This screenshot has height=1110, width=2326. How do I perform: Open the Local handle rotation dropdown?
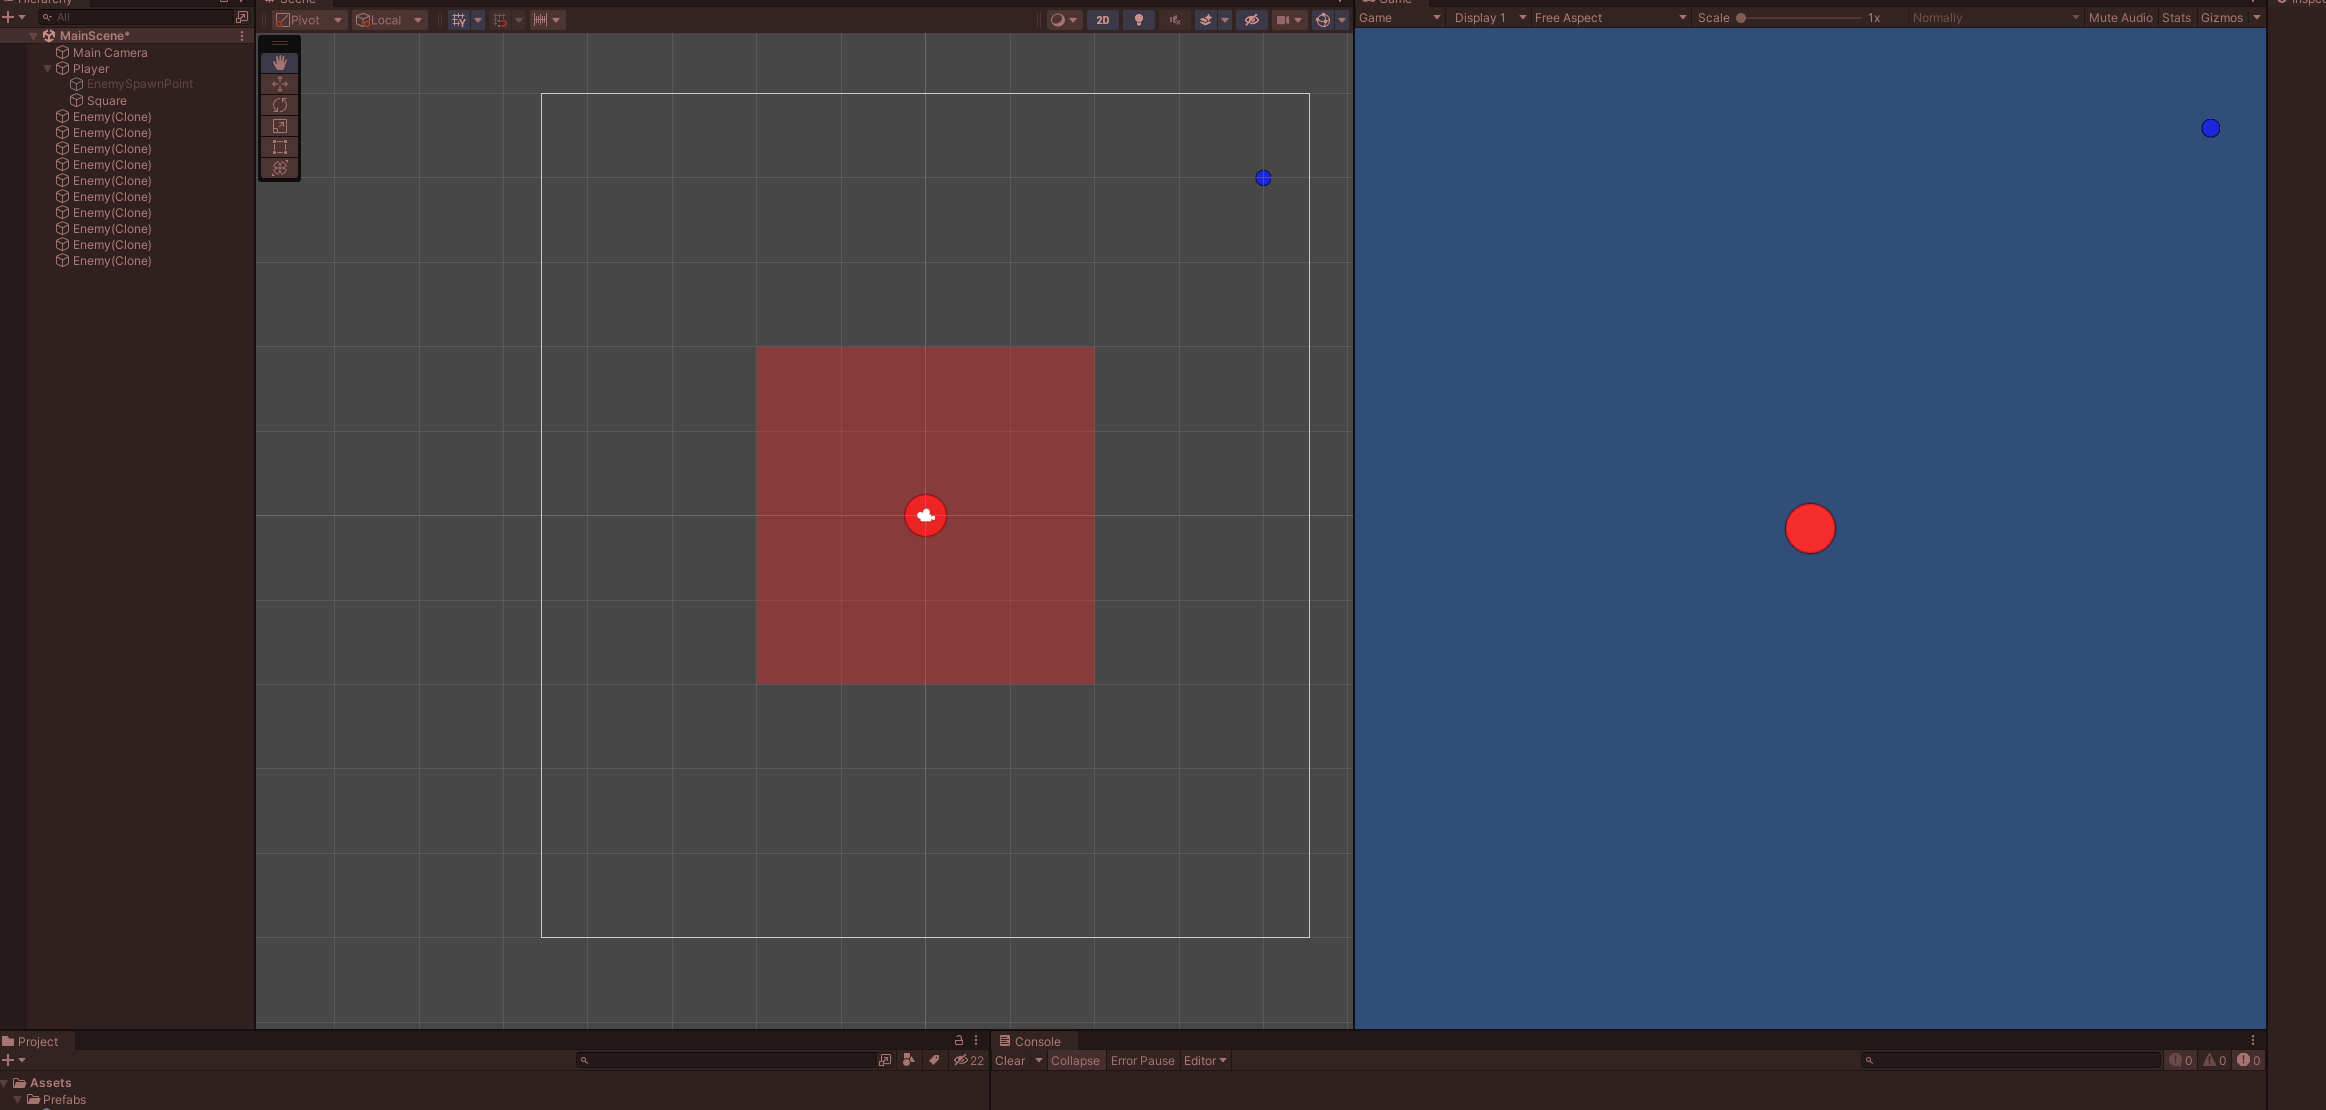389,20
